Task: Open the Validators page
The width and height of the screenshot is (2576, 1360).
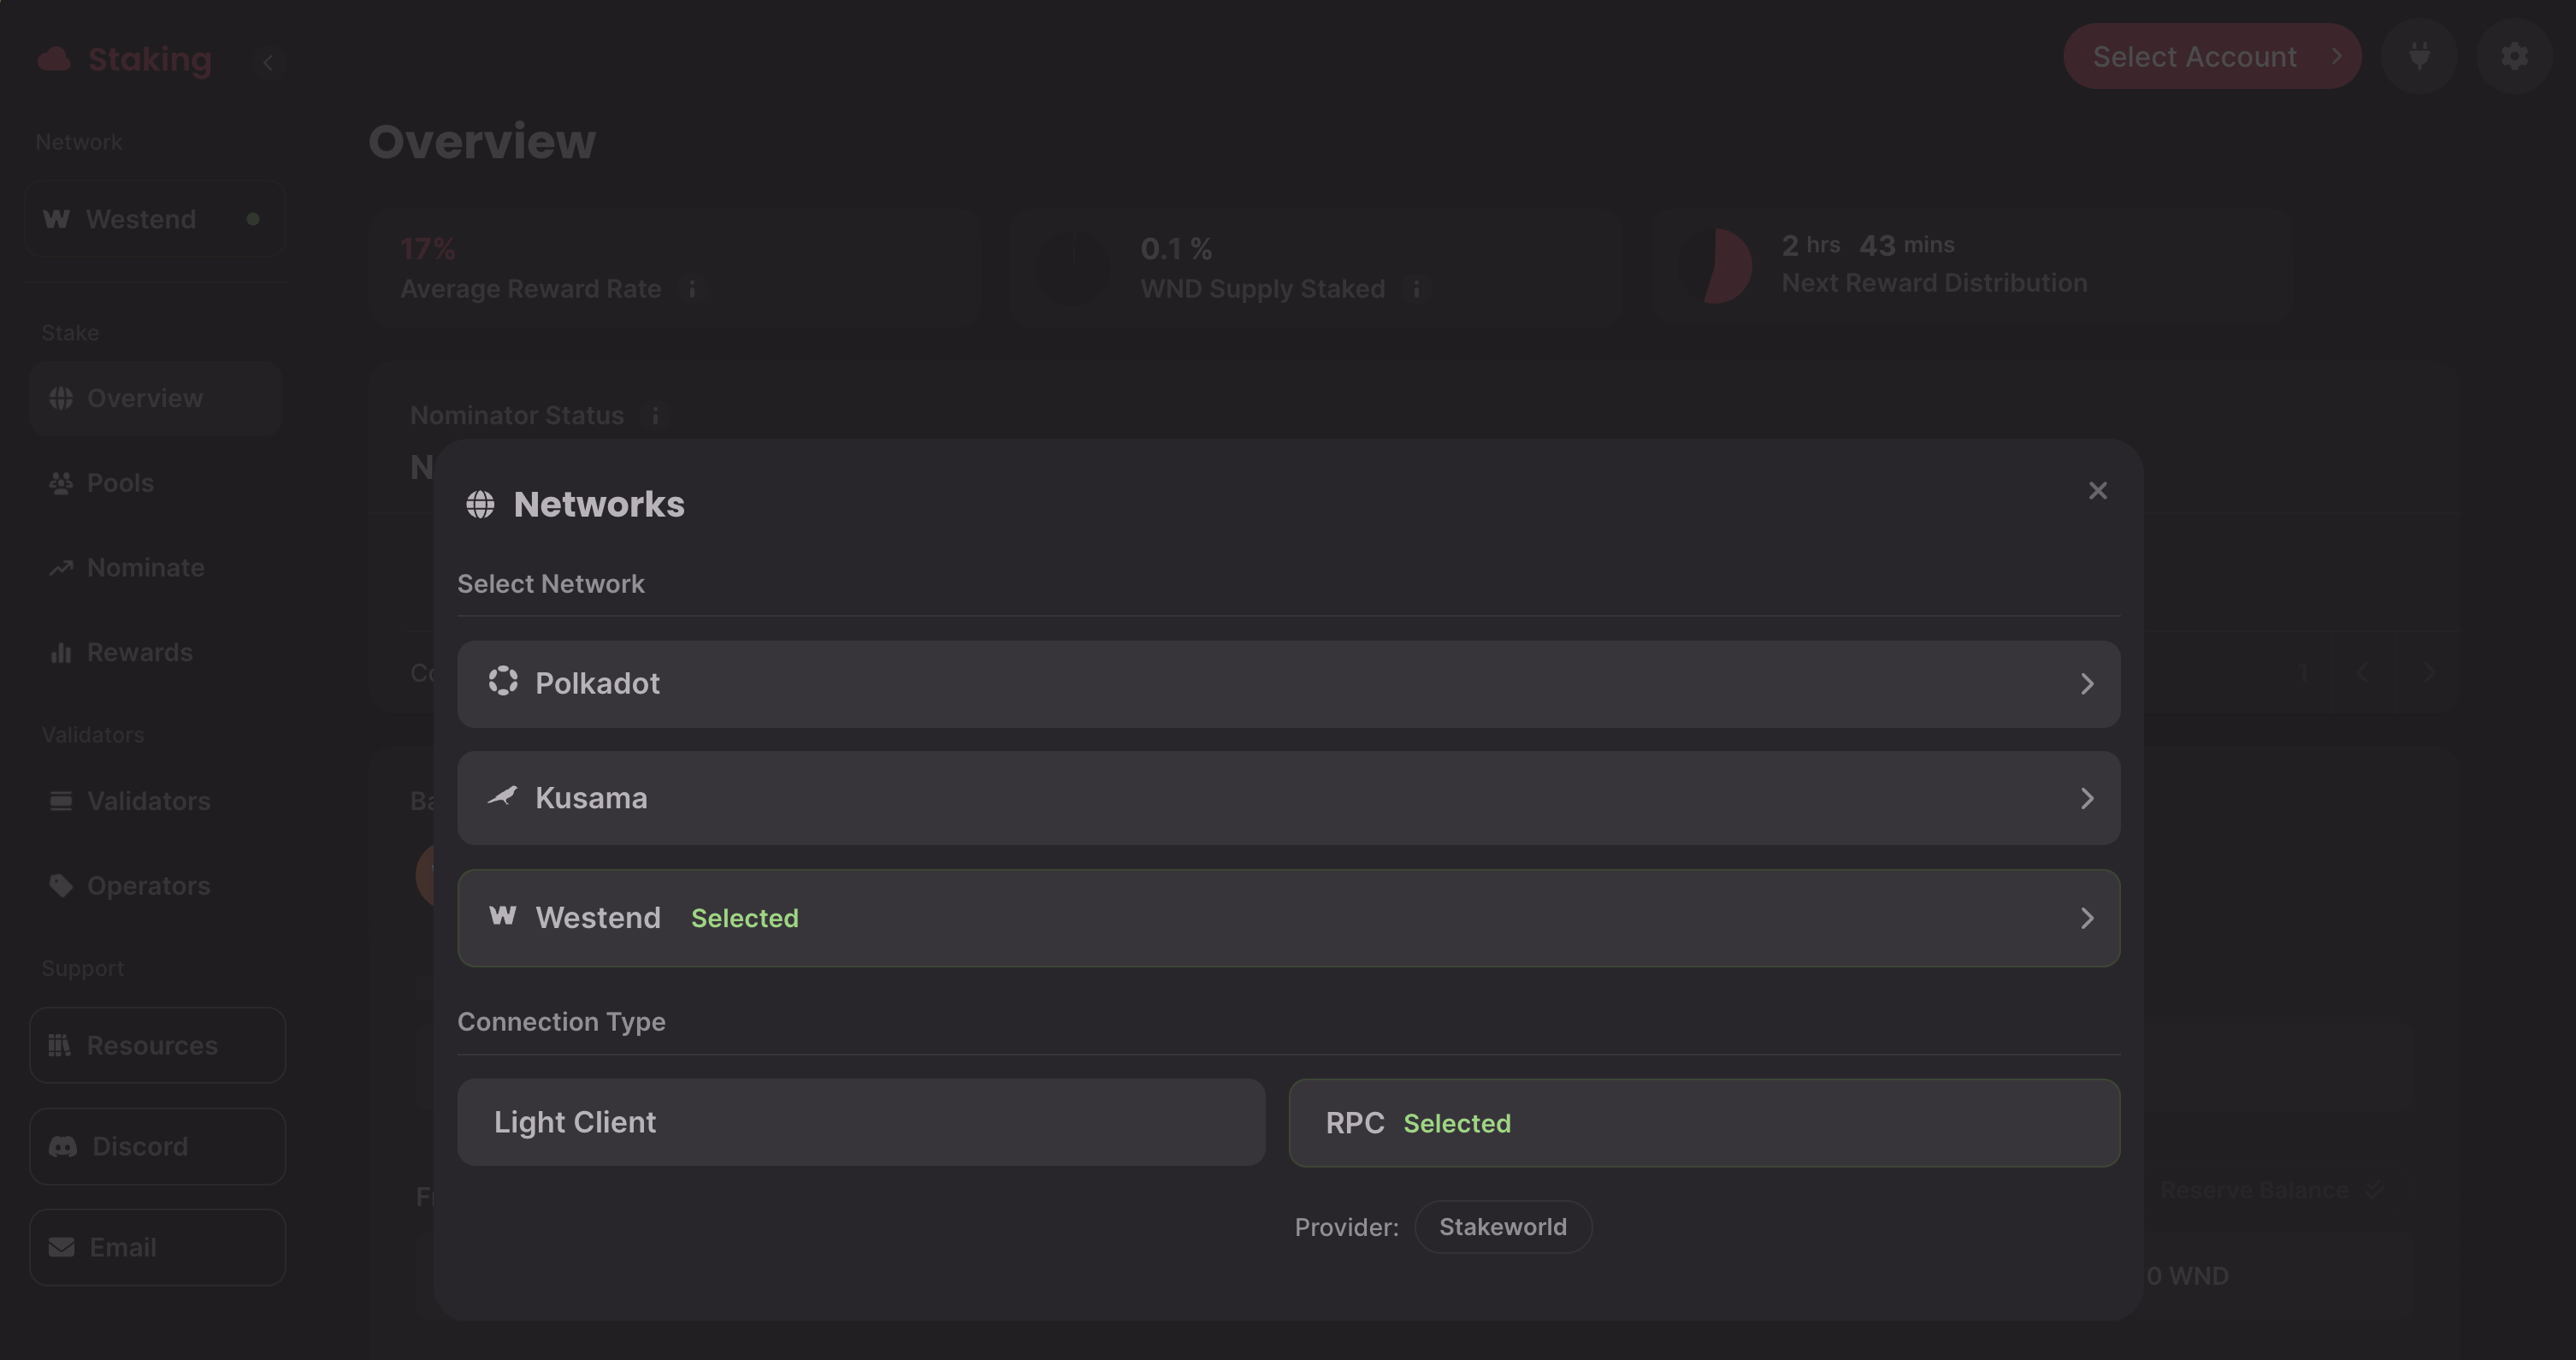Action: tap(155, 801)
